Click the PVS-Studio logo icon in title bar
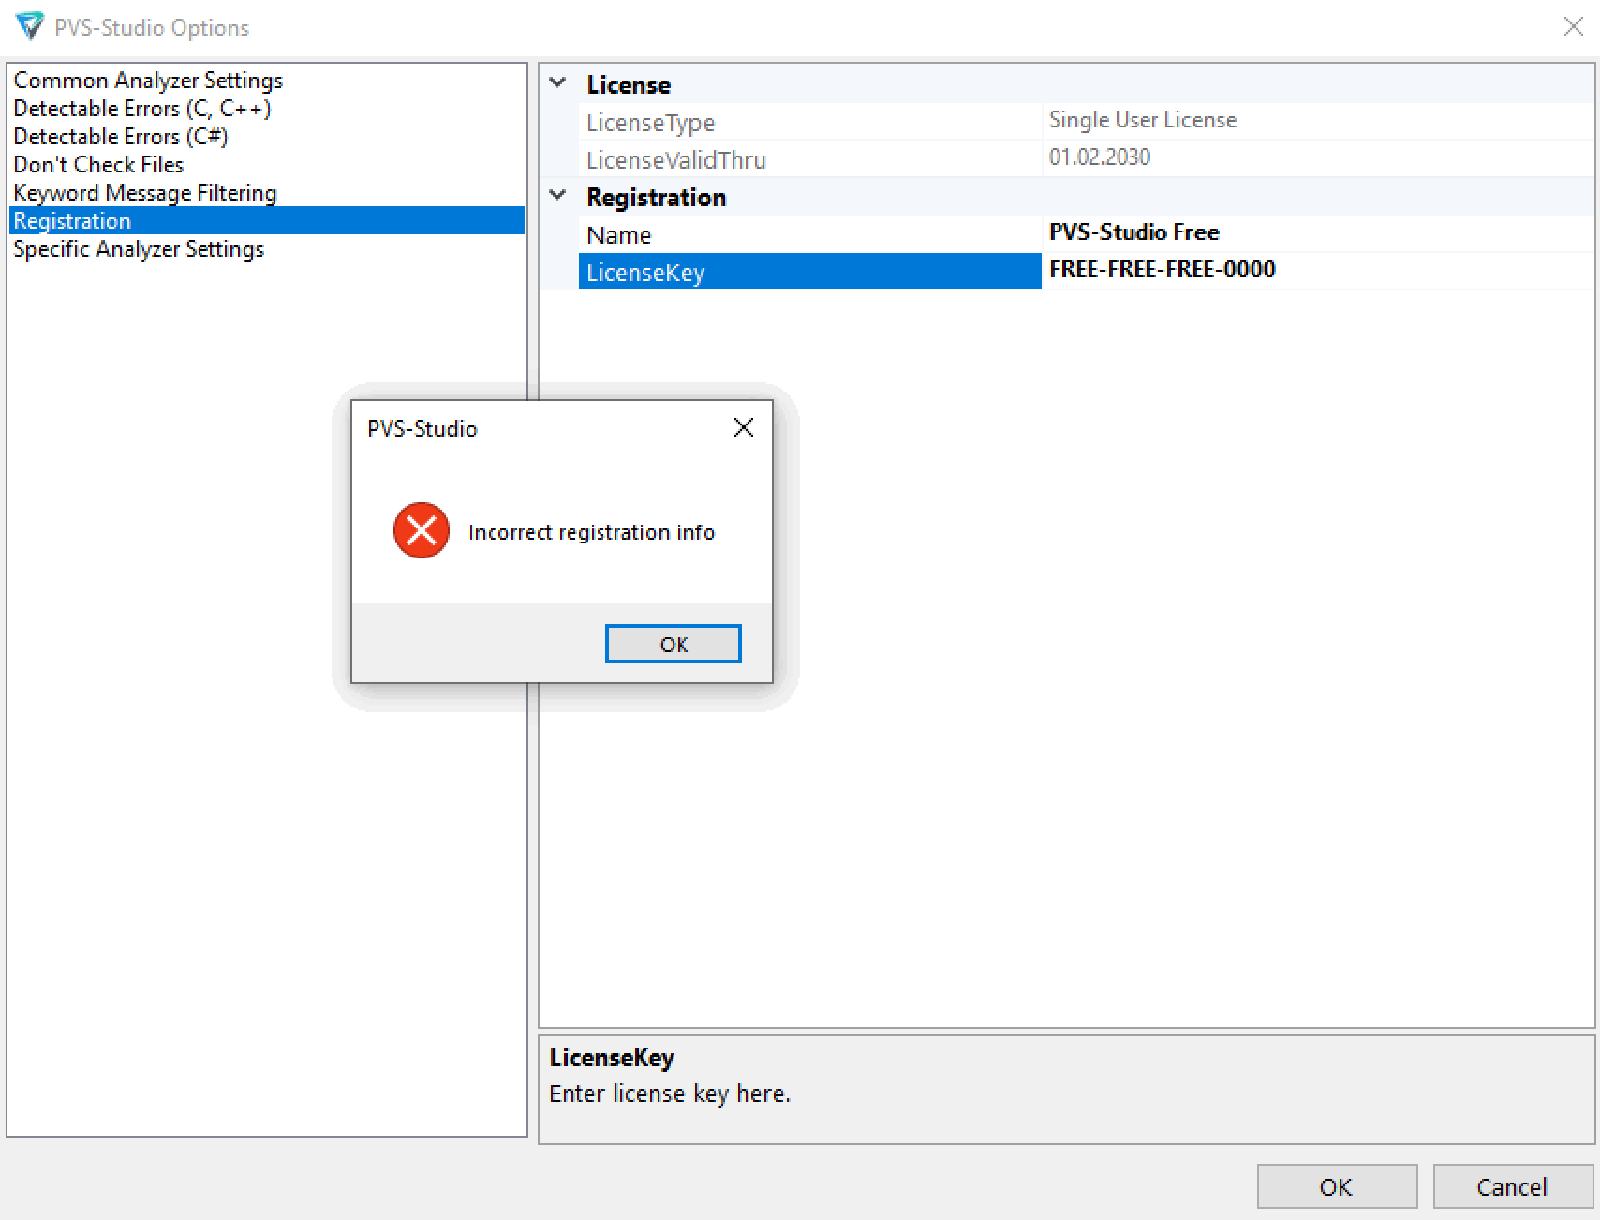 coord(30,26)
